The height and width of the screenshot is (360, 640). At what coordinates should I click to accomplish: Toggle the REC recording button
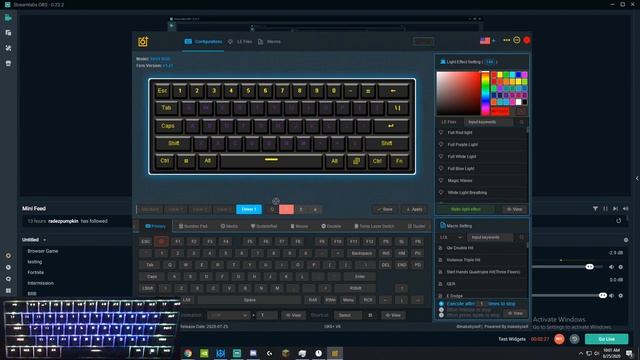pos(559,339)
